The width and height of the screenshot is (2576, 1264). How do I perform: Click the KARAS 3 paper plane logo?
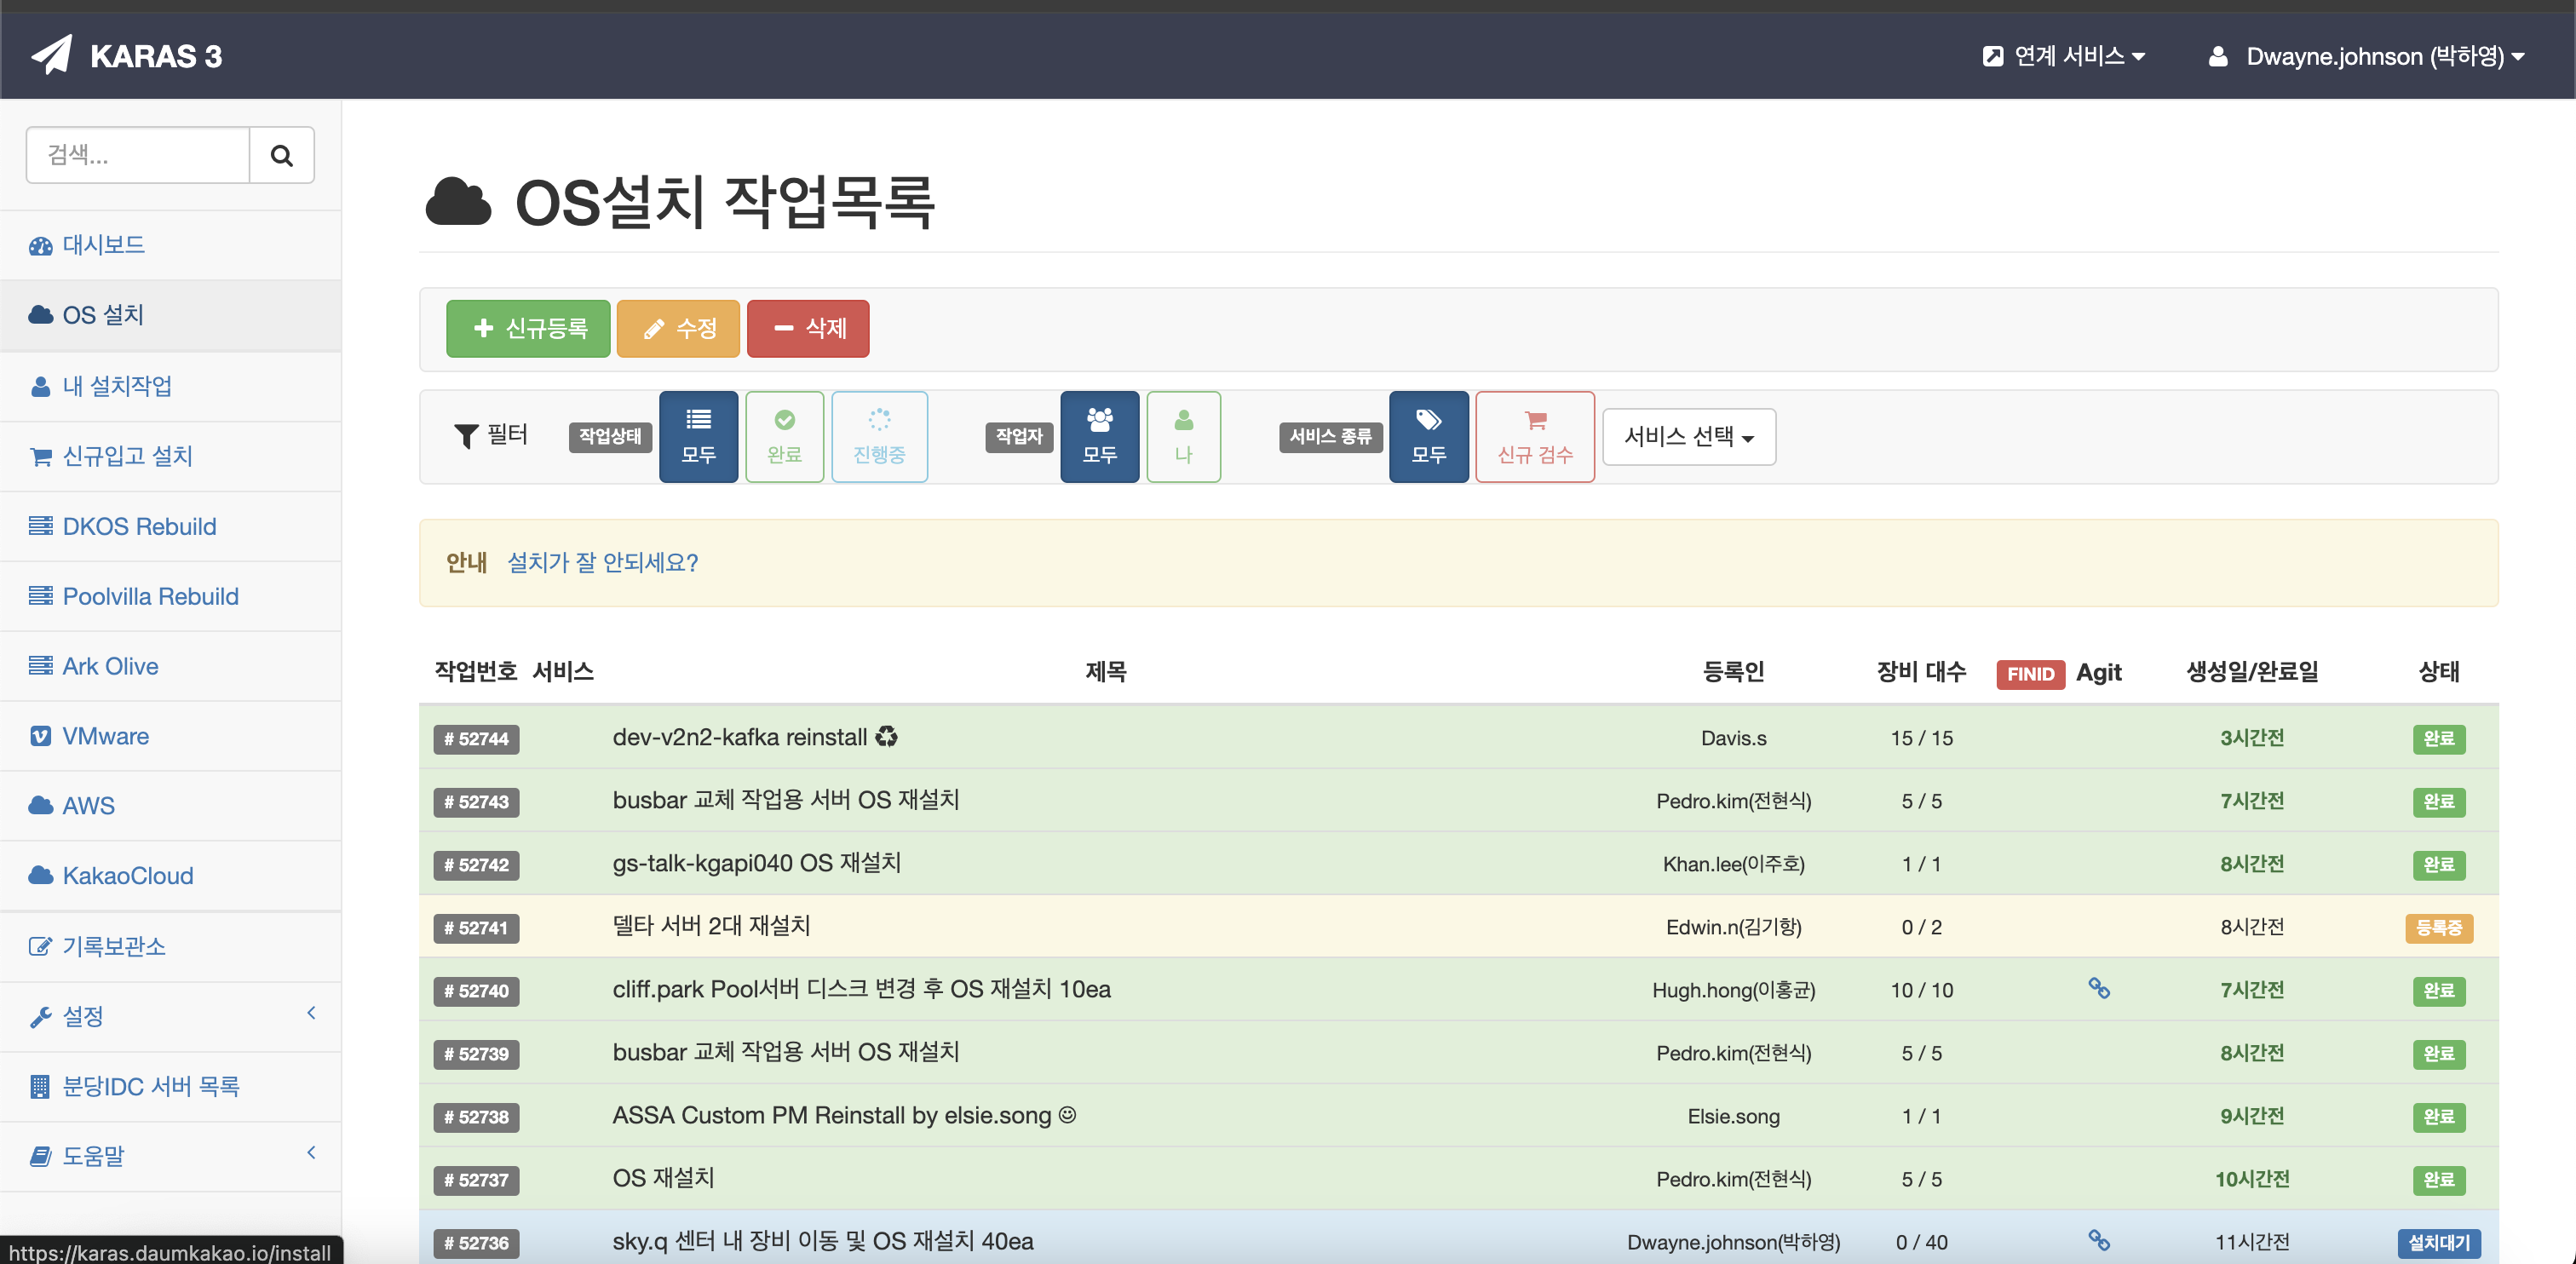[52, 55]
